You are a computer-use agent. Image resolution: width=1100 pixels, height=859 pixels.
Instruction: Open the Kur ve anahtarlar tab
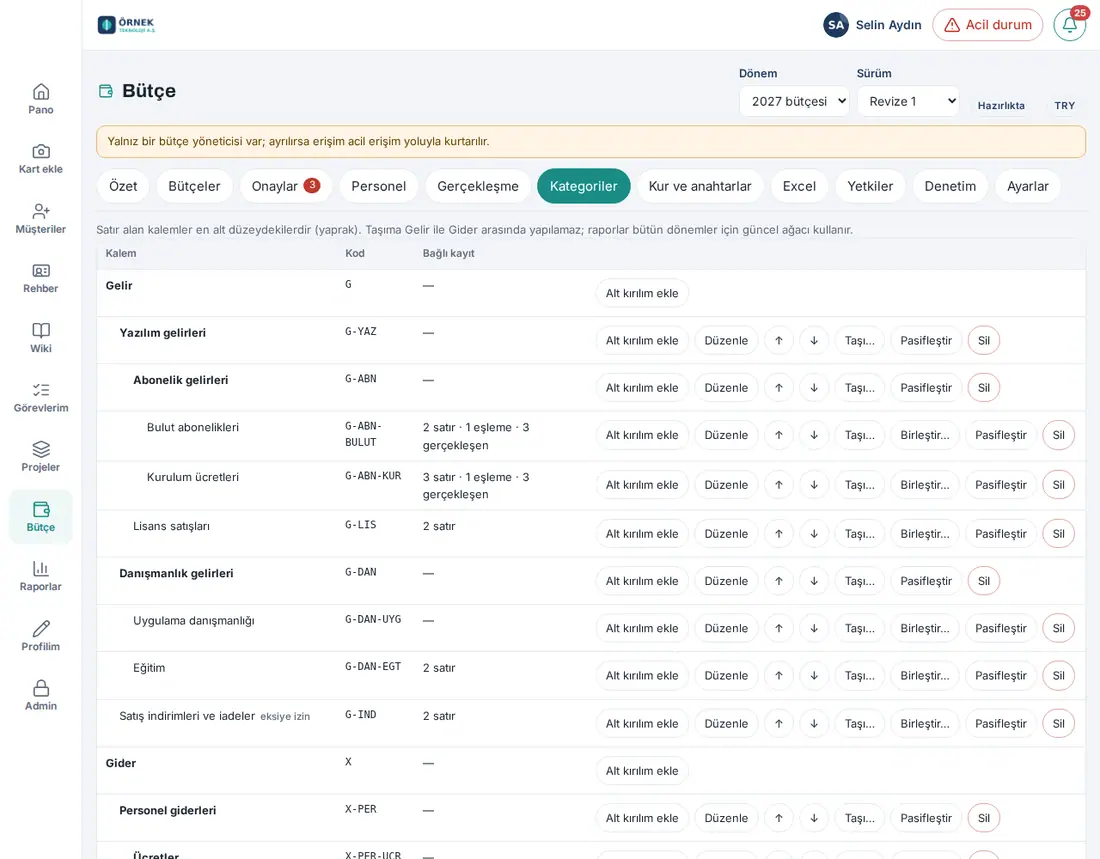click(699, 186)
